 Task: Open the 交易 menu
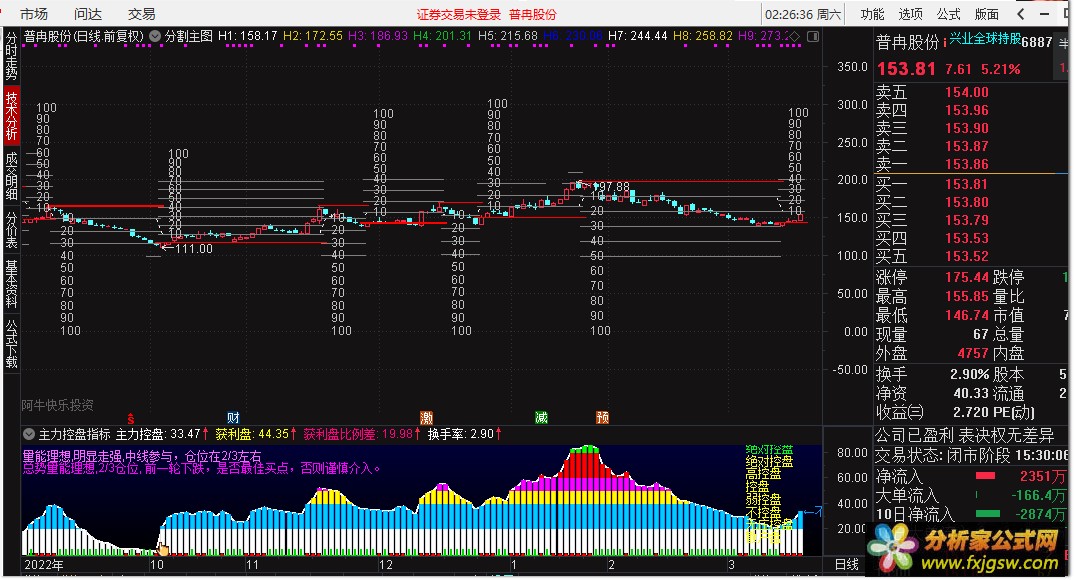(141, 14)
